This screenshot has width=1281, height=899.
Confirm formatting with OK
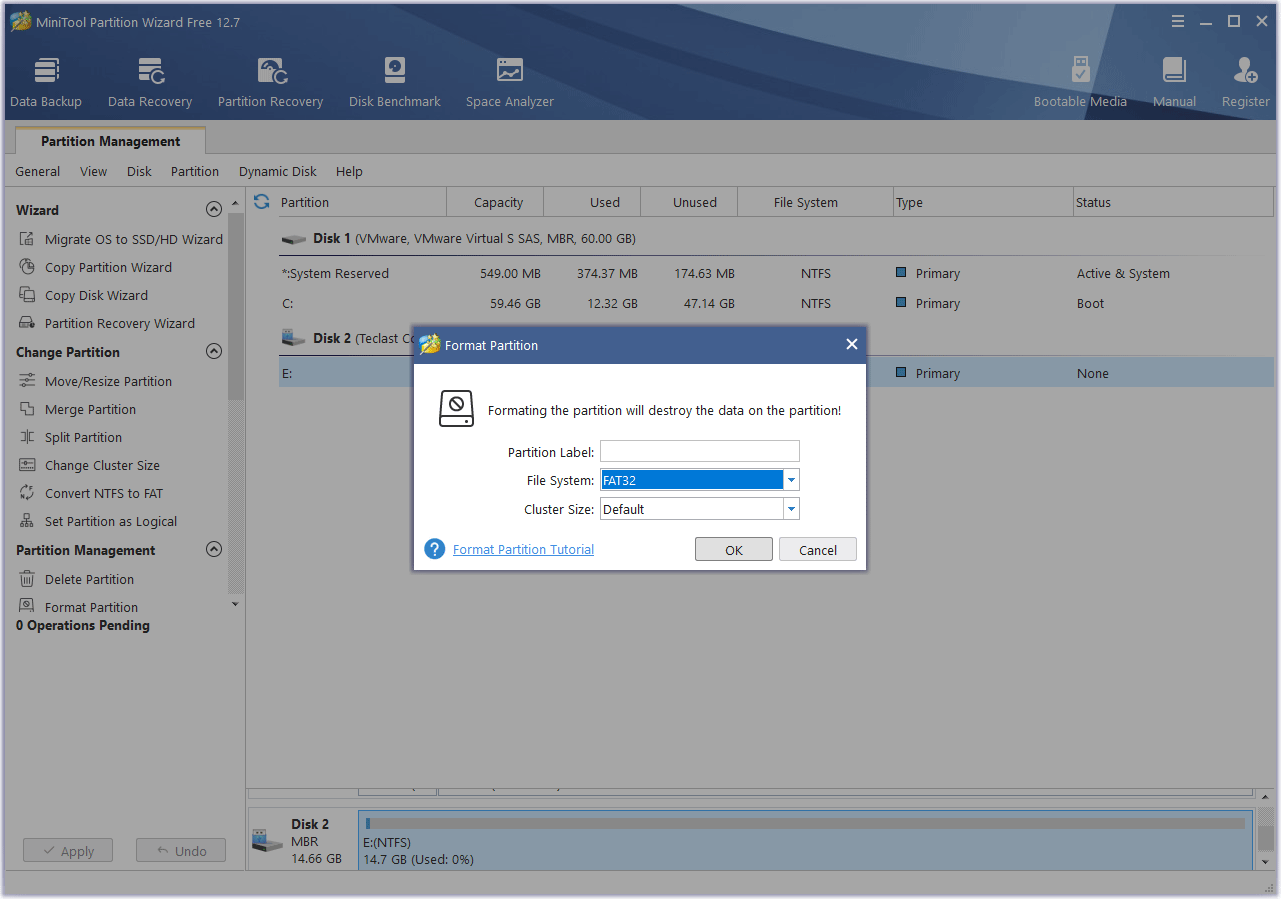(x=734, y=550)
